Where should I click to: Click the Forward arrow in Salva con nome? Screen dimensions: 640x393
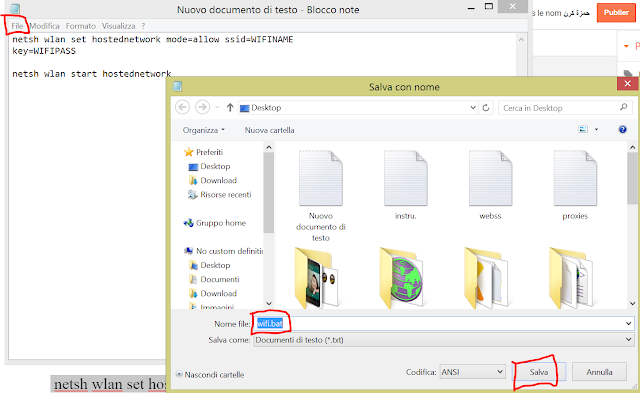click(202, 107)
